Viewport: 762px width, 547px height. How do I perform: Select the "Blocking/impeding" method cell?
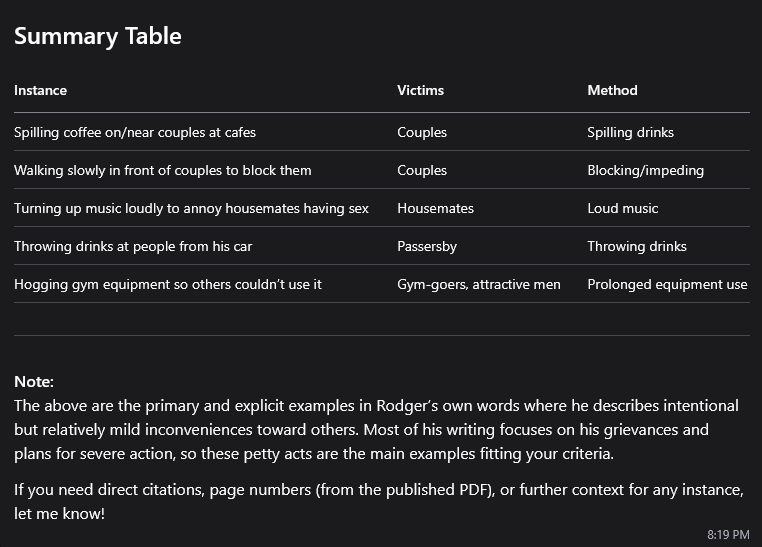click(645, 170)
